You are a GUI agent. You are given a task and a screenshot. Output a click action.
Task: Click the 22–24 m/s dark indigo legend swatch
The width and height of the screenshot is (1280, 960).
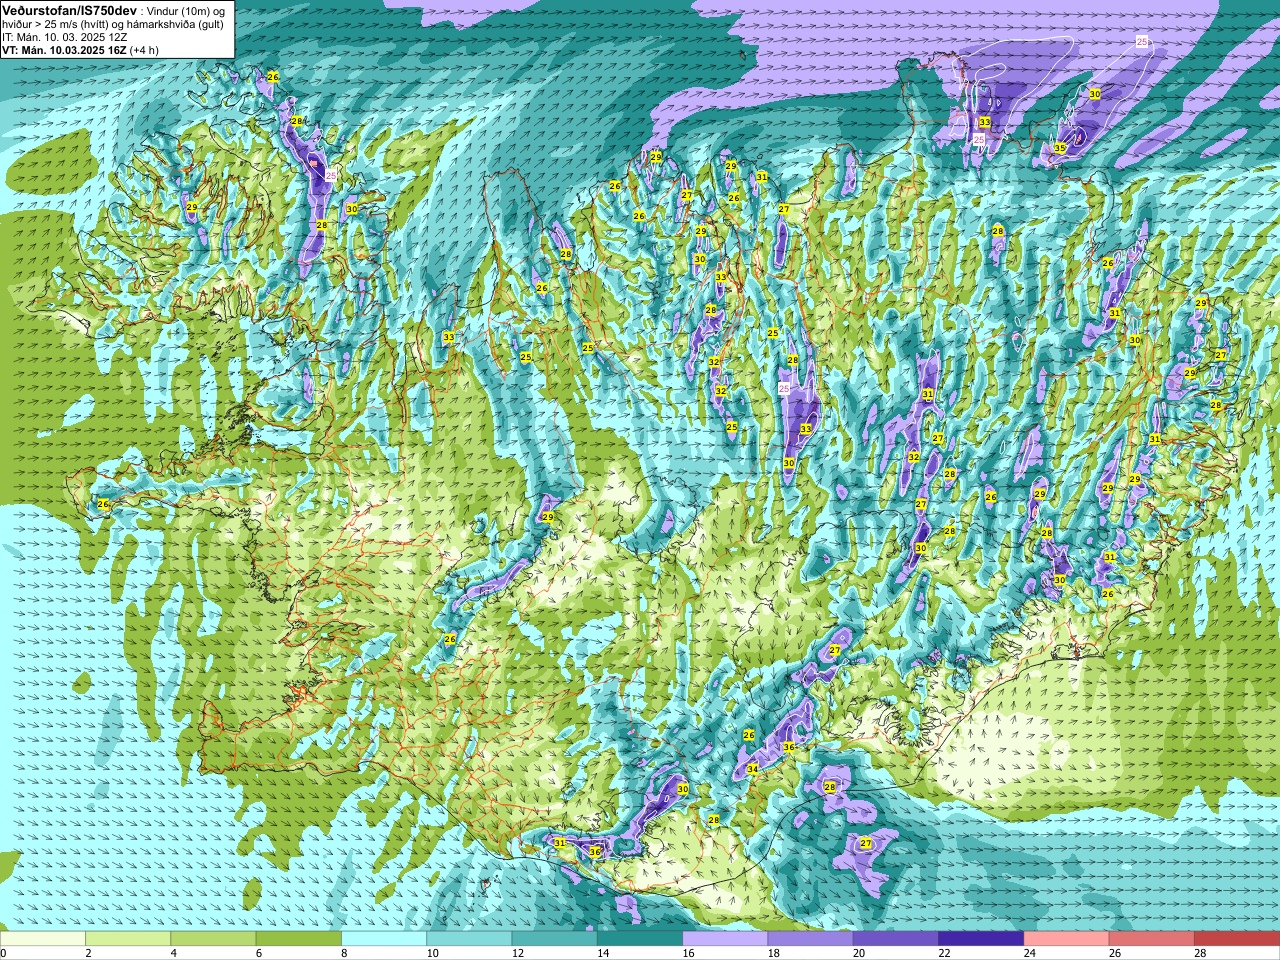981,938
